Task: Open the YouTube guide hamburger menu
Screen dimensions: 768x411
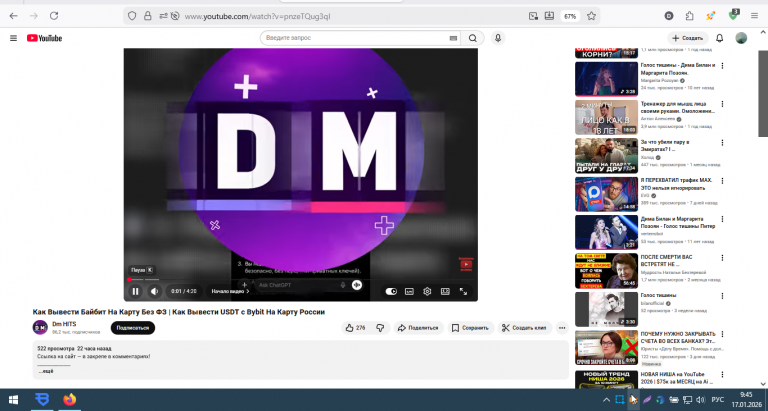Action: pyautogui.click(x=13, y=38)
